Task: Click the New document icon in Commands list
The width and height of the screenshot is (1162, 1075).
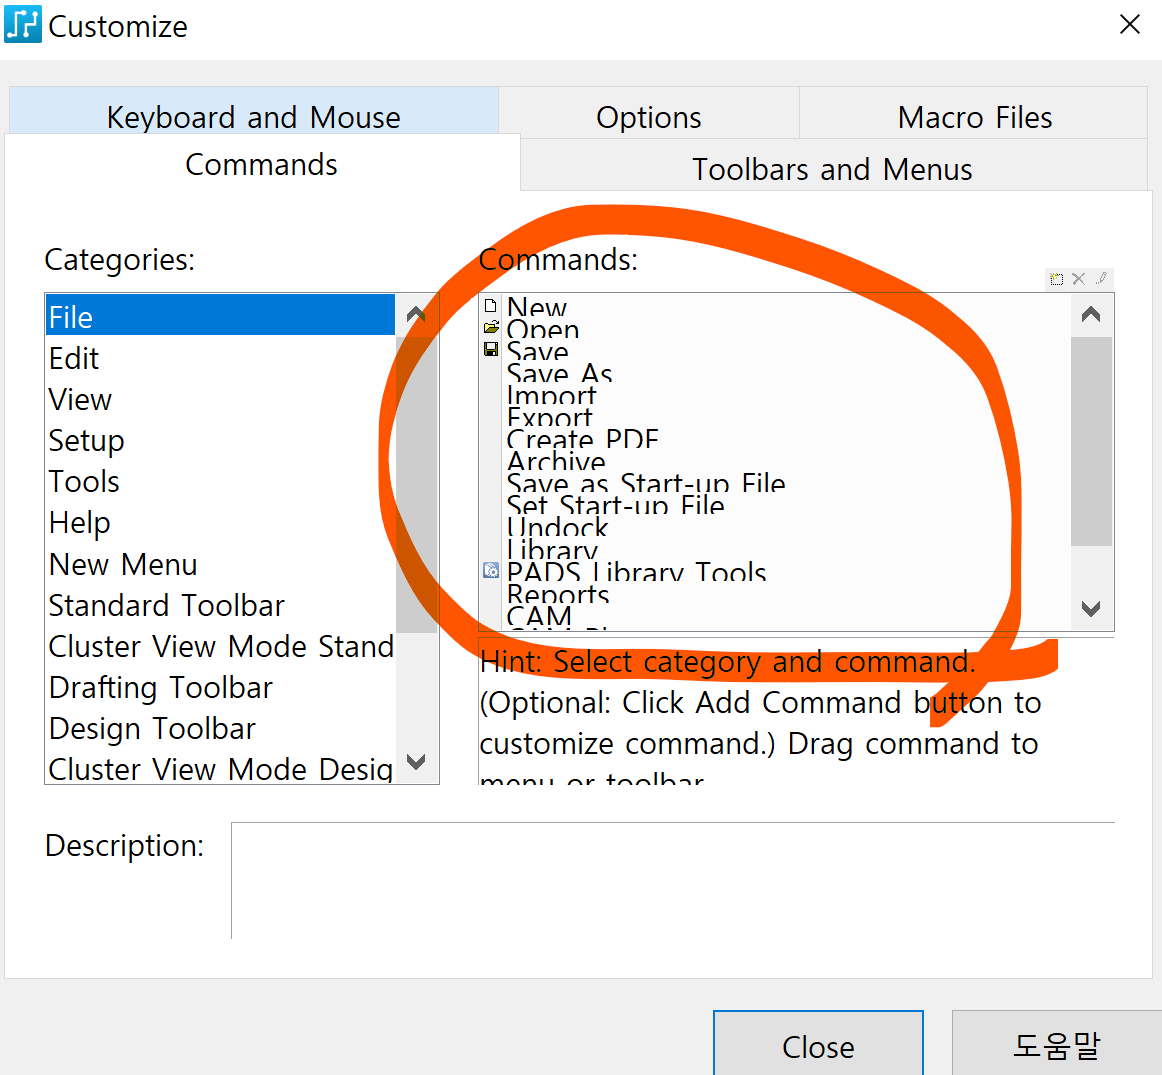Action: point(490,306)
